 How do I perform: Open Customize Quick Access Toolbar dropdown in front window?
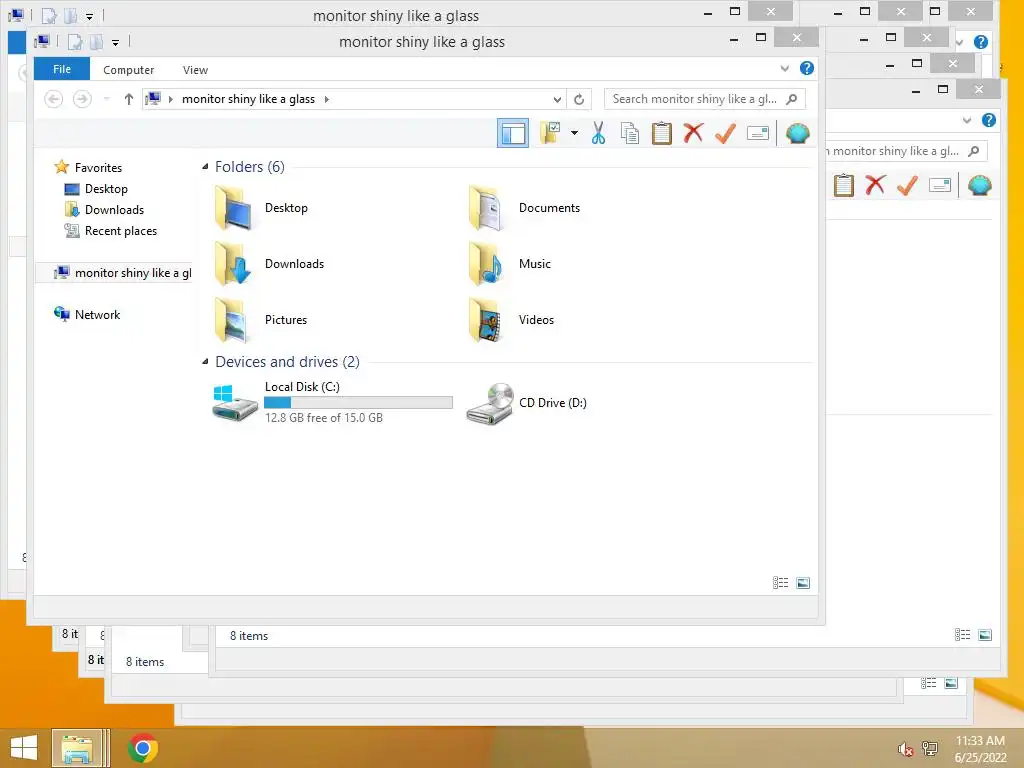(115, 43)
